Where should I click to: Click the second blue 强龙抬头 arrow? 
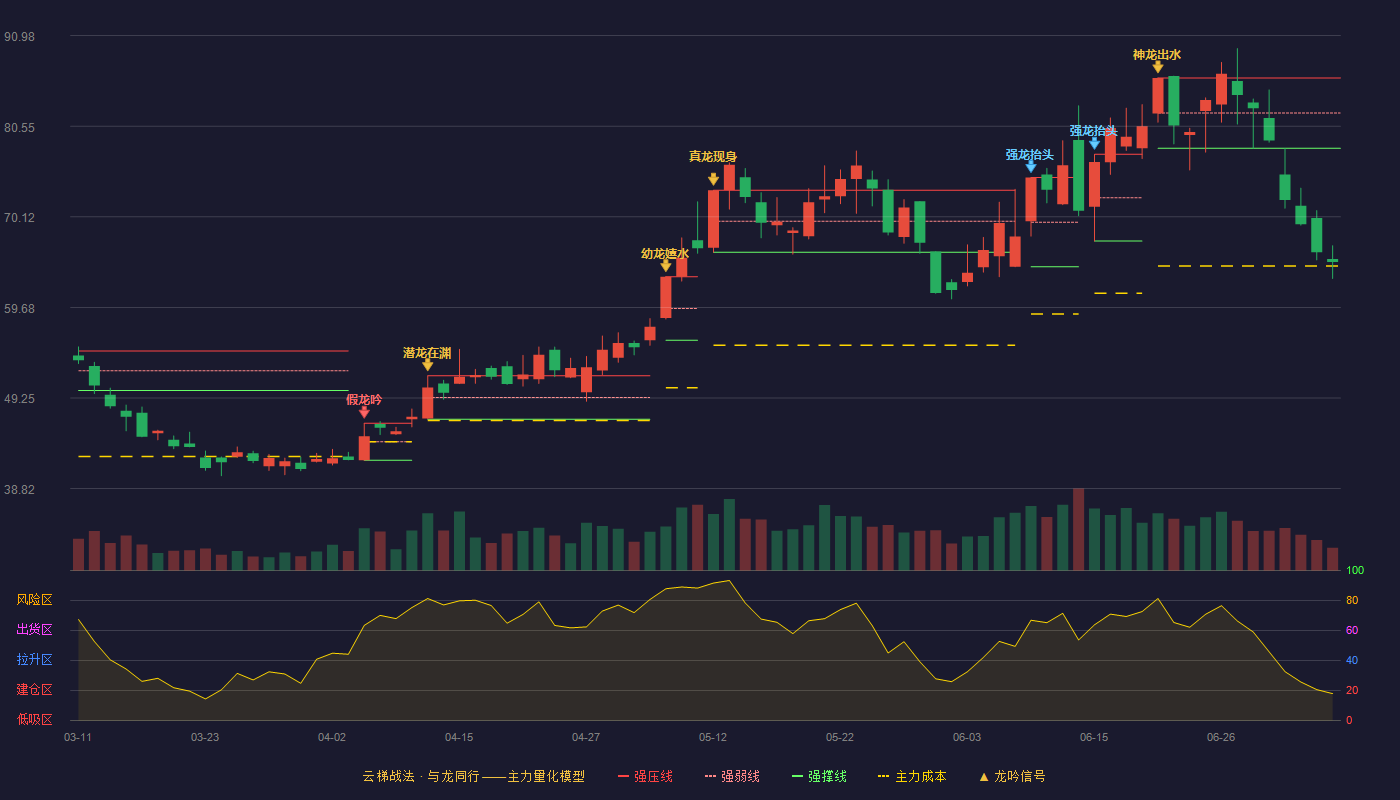1094,144
